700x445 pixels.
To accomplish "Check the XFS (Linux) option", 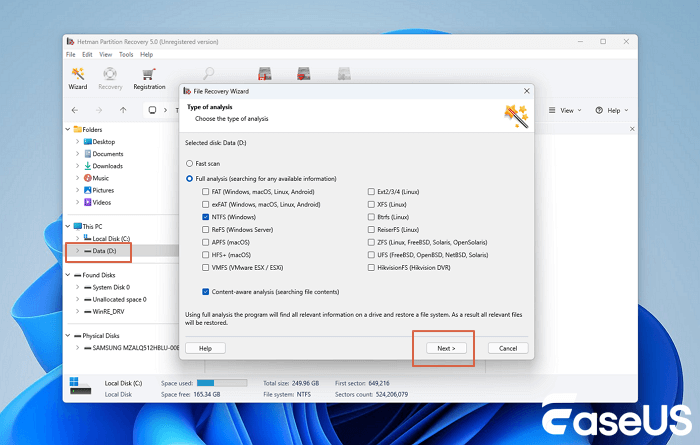I will [x=371, y=204].
